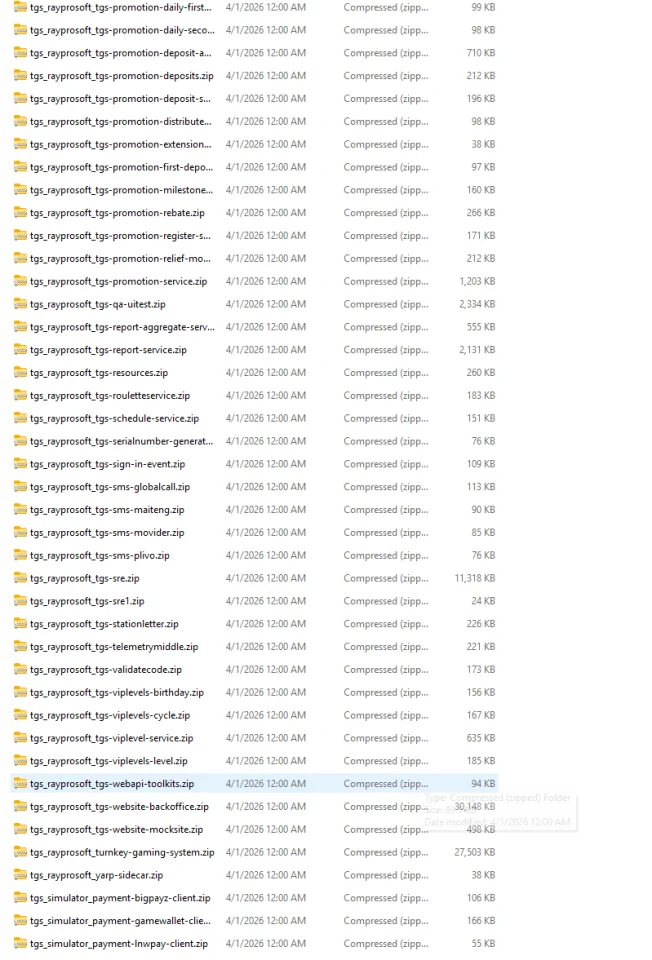Screen dimensions: 652x960
Task: Click the zip icon for tgs-viplevels-birthday.zip
Action: pyautogui.click(x=20, y=693)
